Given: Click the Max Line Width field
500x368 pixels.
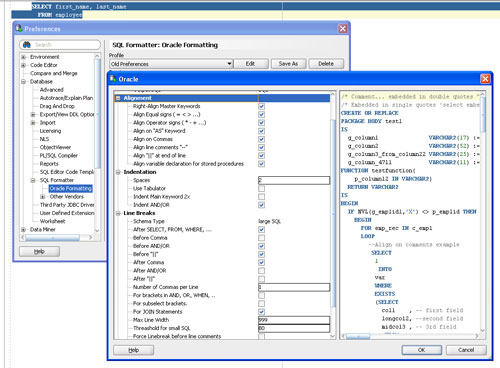Looking at the screenshot, I should pyautogui.click(x=294, y=320).
